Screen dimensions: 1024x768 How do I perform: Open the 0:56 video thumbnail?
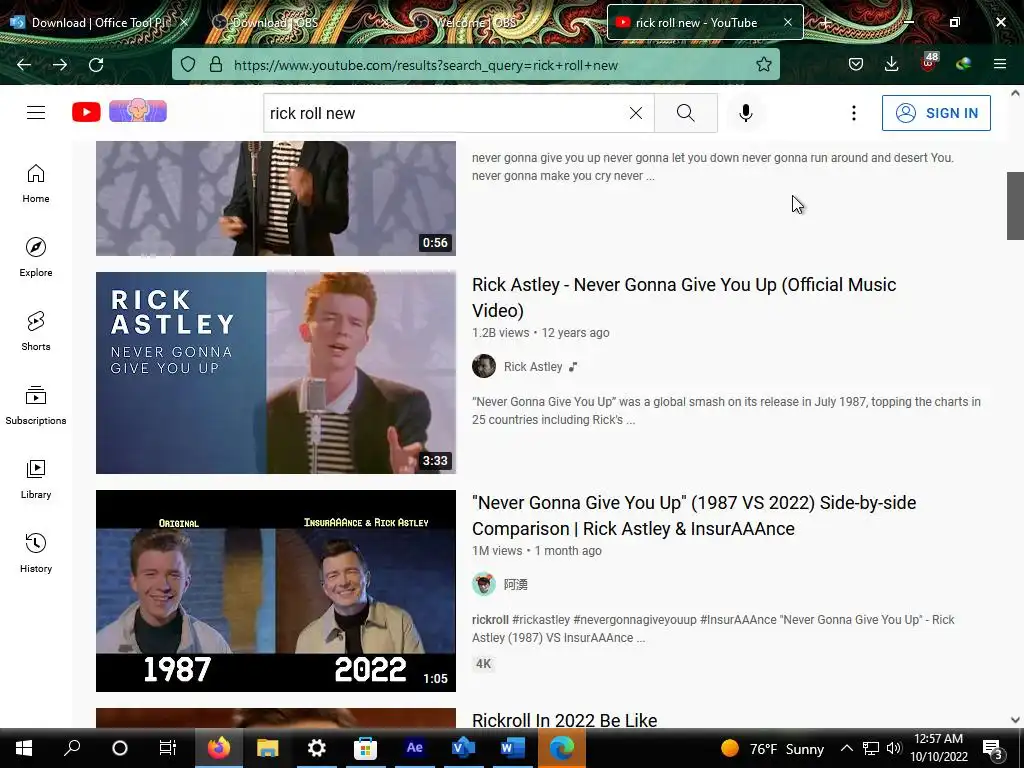click(276, 198)
